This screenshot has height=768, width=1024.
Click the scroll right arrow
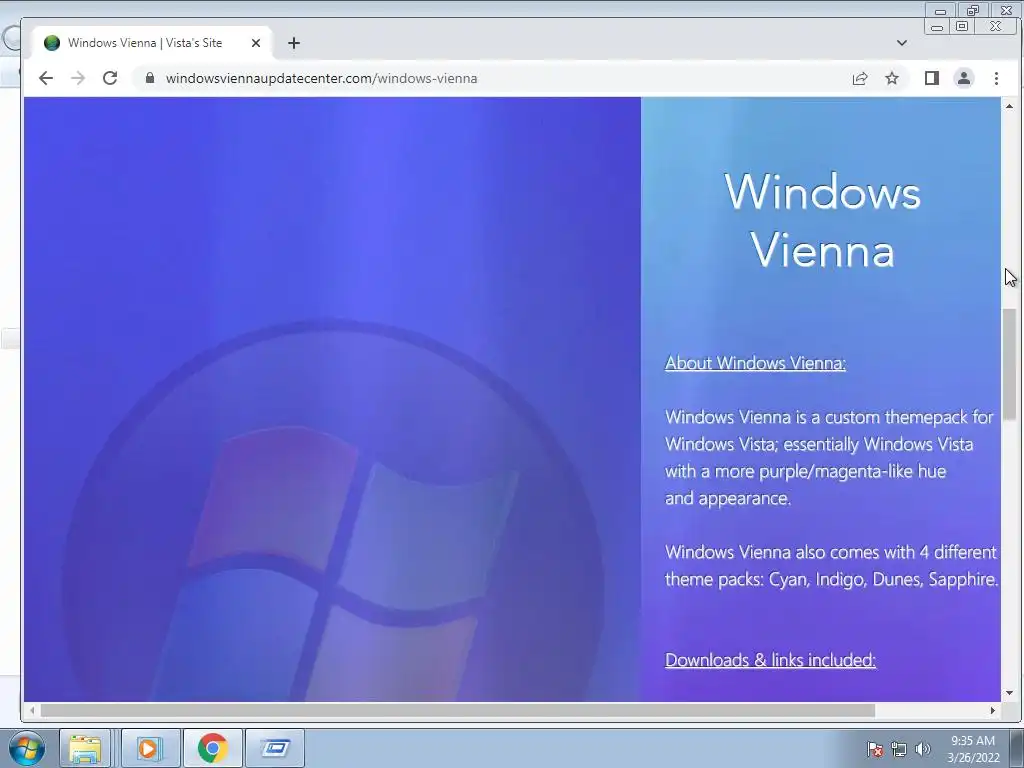(x=993, y=711)
